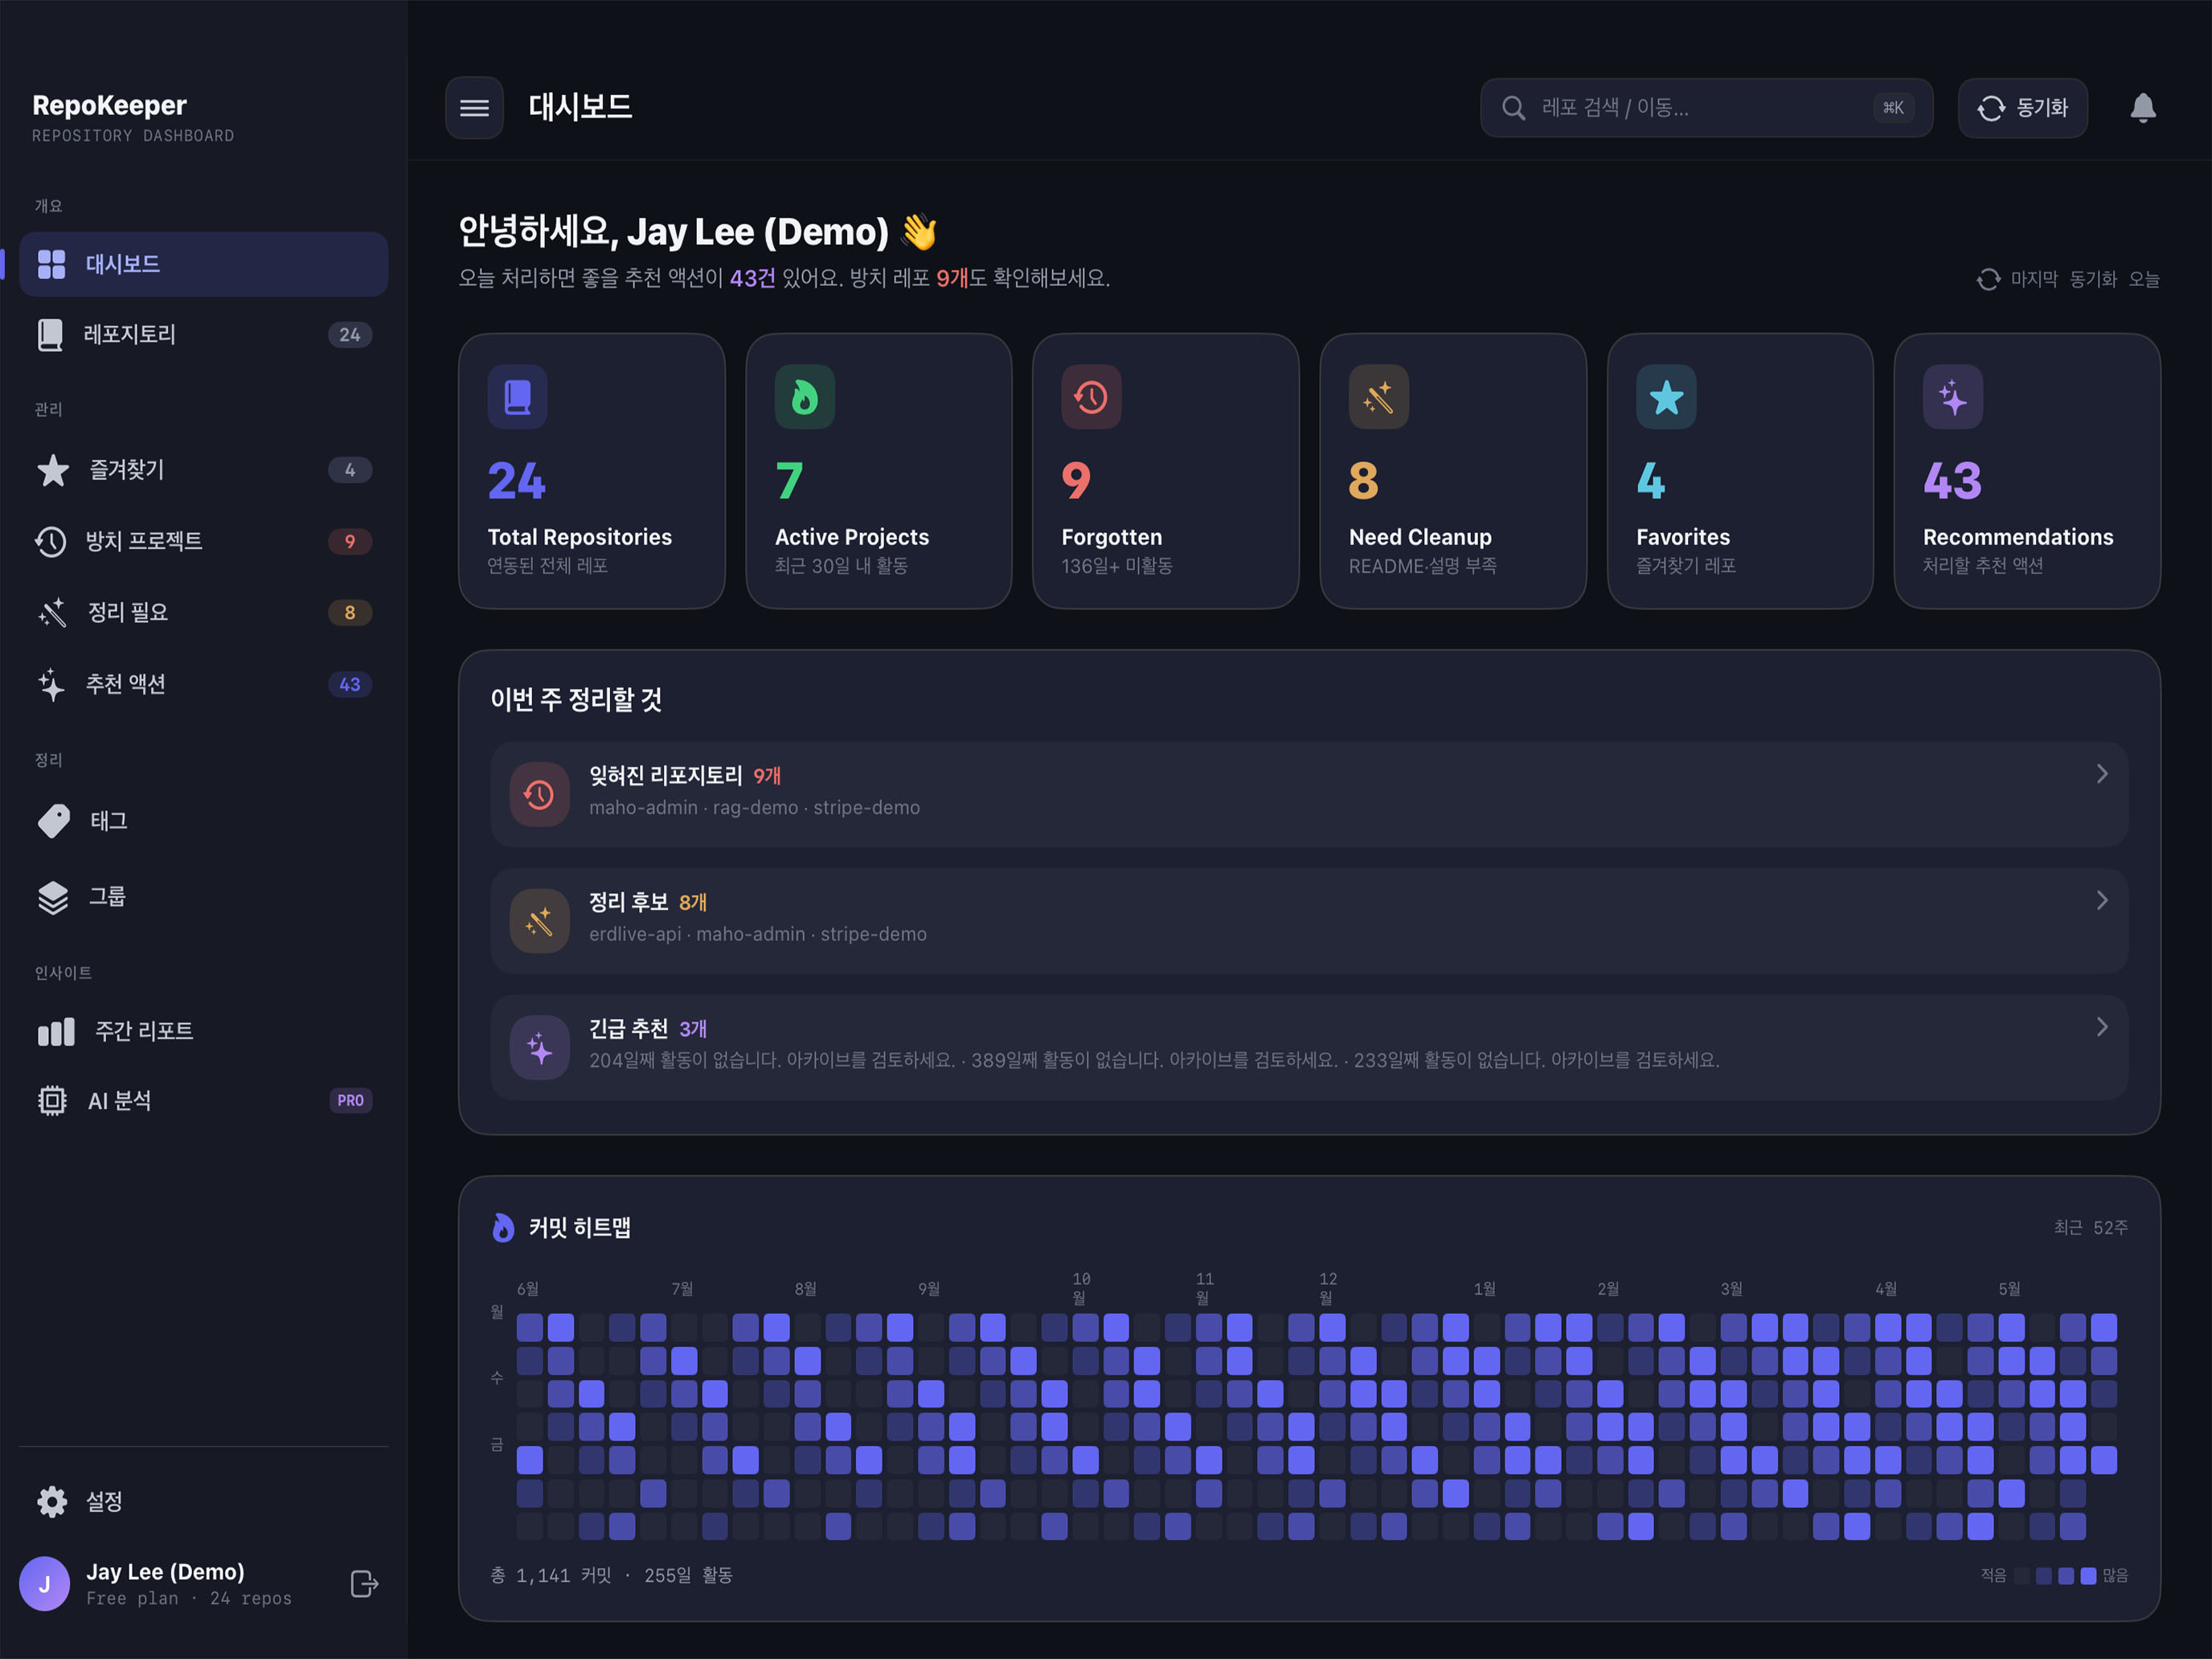2212x1659 pixels.
Task: Click the Recommendations sparkle icon
Action: coord(1953,397)
